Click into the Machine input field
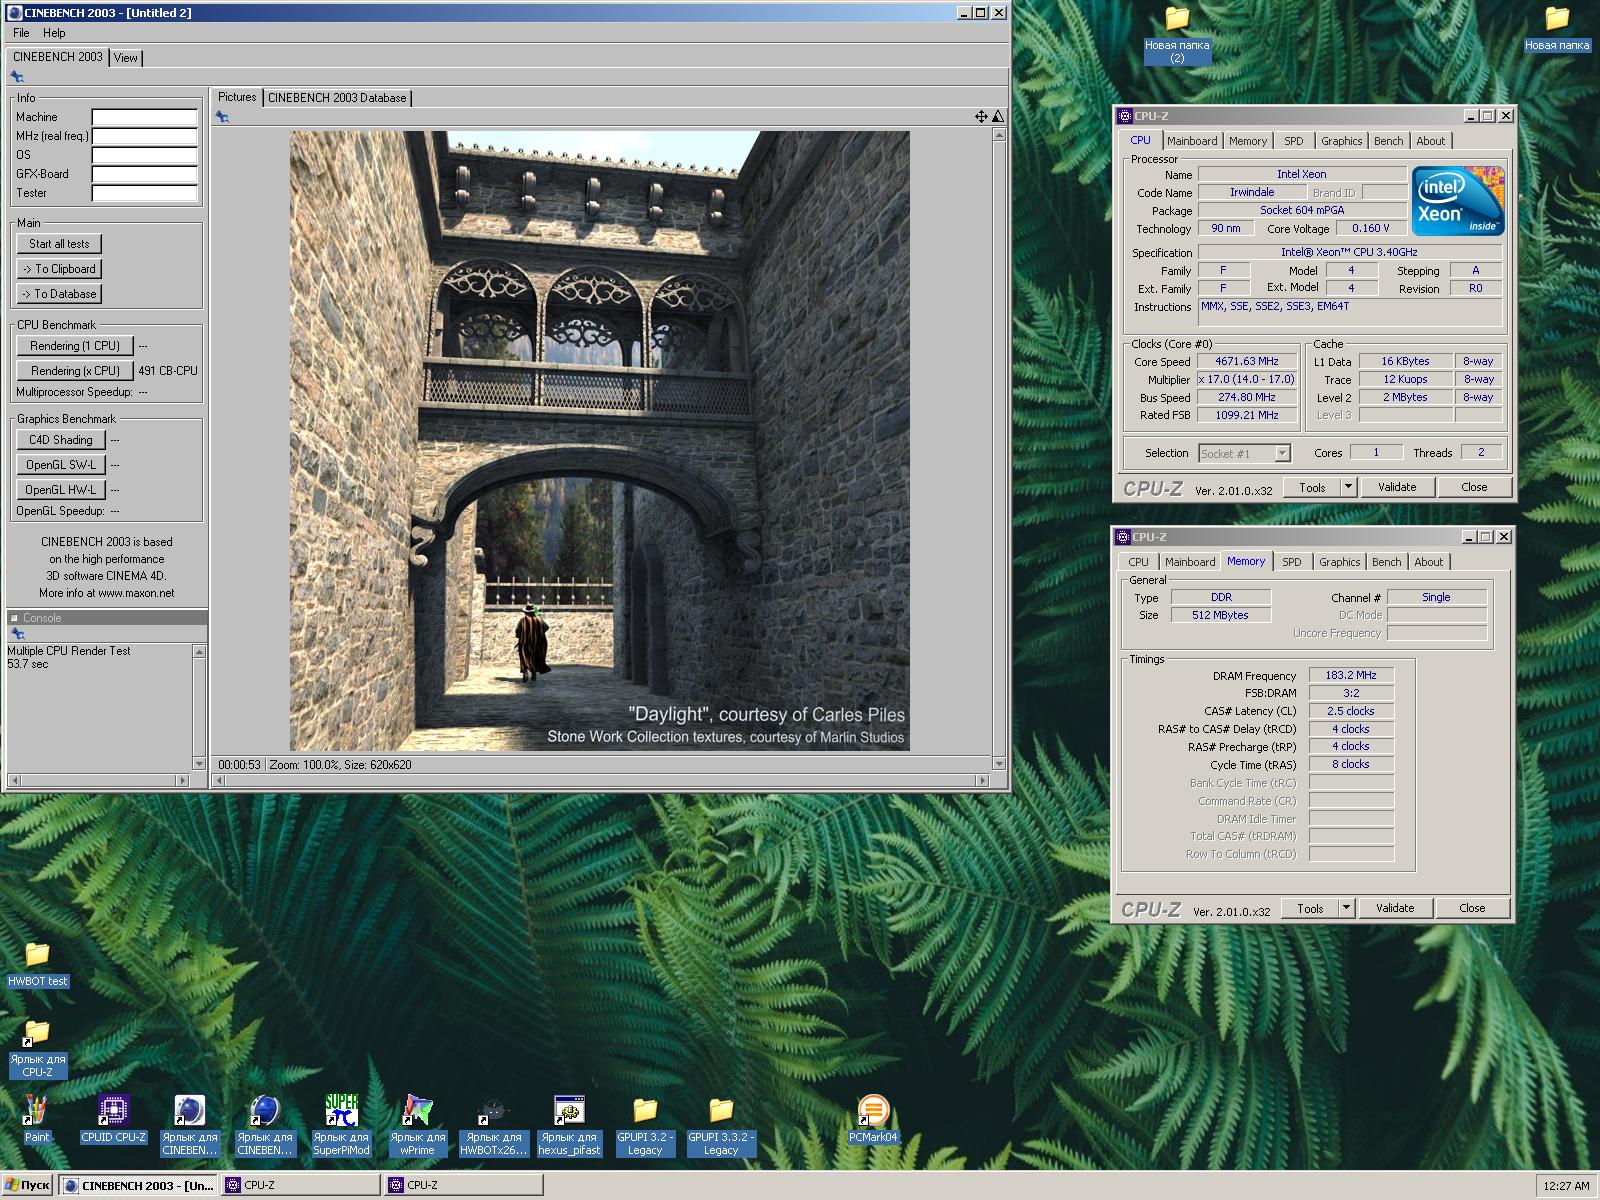The image size is (1600, 1200). 145,117
